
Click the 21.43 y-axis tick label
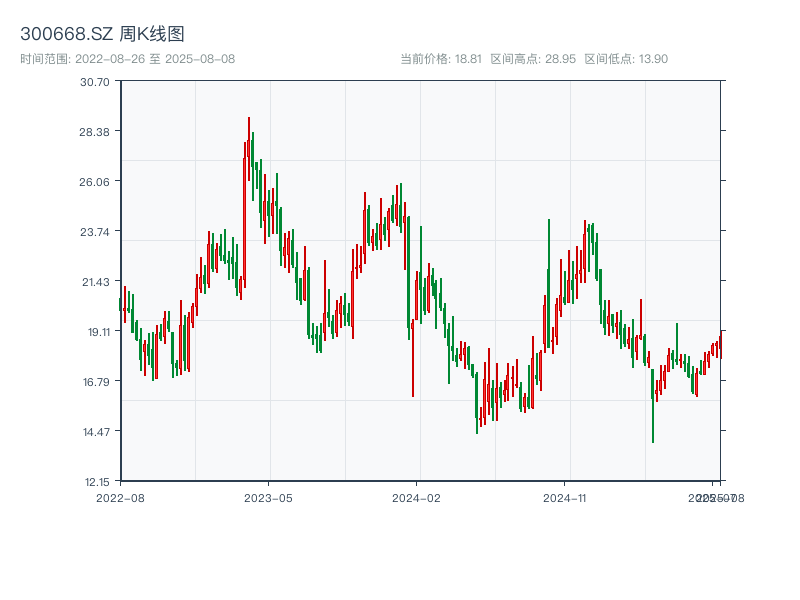point(94,282)
